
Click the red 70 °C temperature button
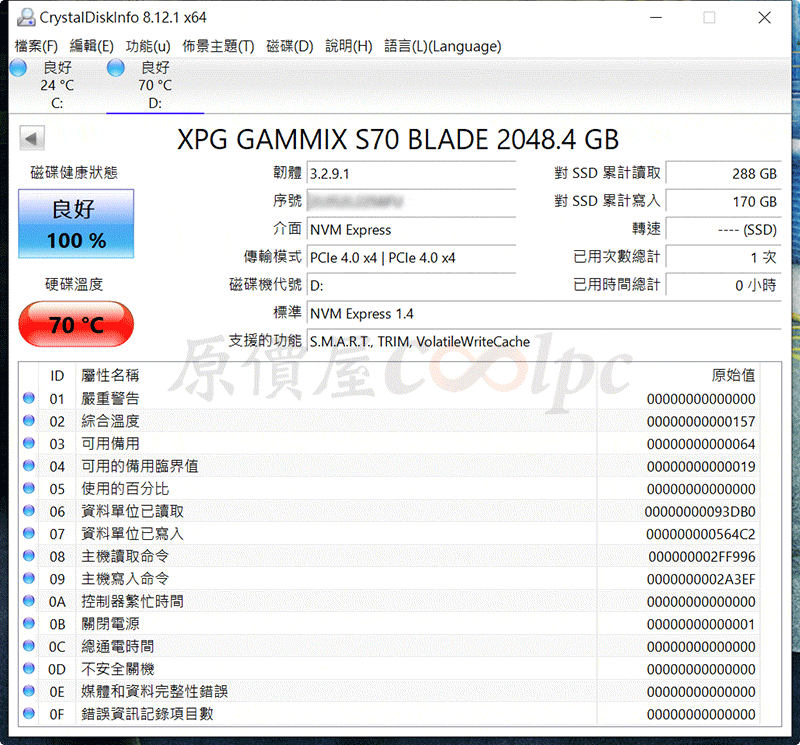click(x=76, y=325)
